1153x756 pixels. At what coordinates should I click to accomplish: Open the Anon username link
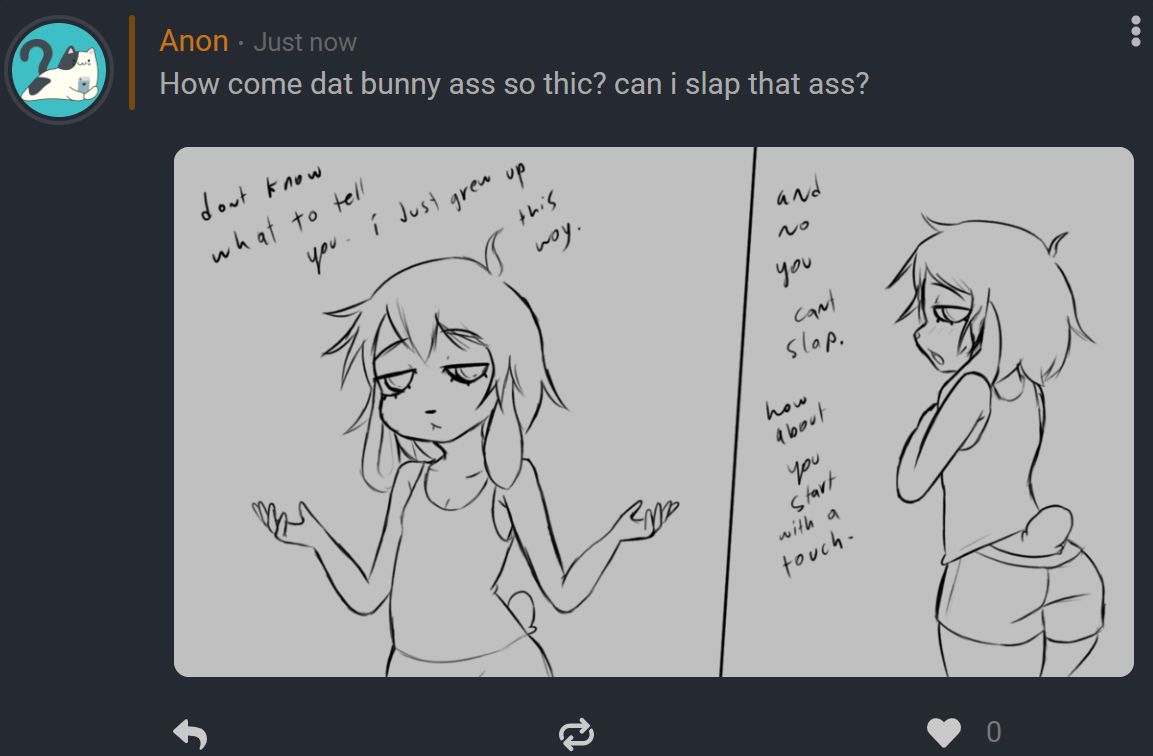coord(194,41)
